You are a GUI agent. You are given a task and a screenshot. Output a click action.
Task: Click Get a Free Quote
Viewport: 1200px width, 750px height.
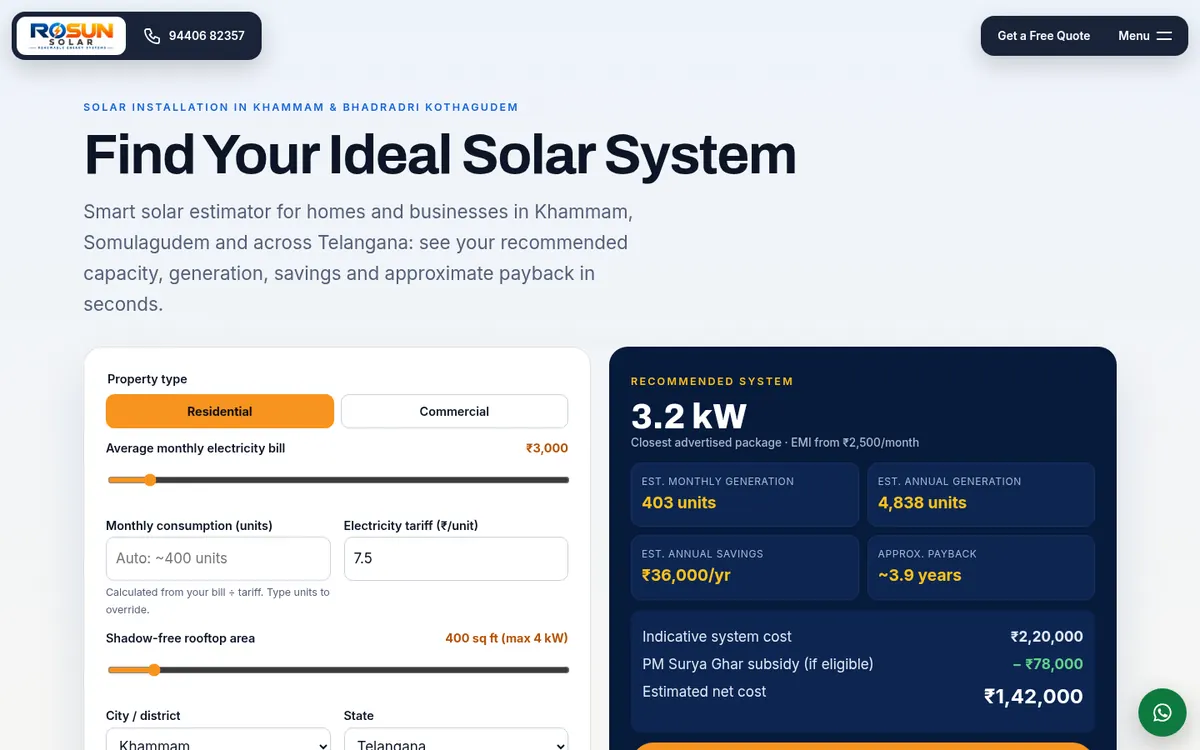(1044, 36)
